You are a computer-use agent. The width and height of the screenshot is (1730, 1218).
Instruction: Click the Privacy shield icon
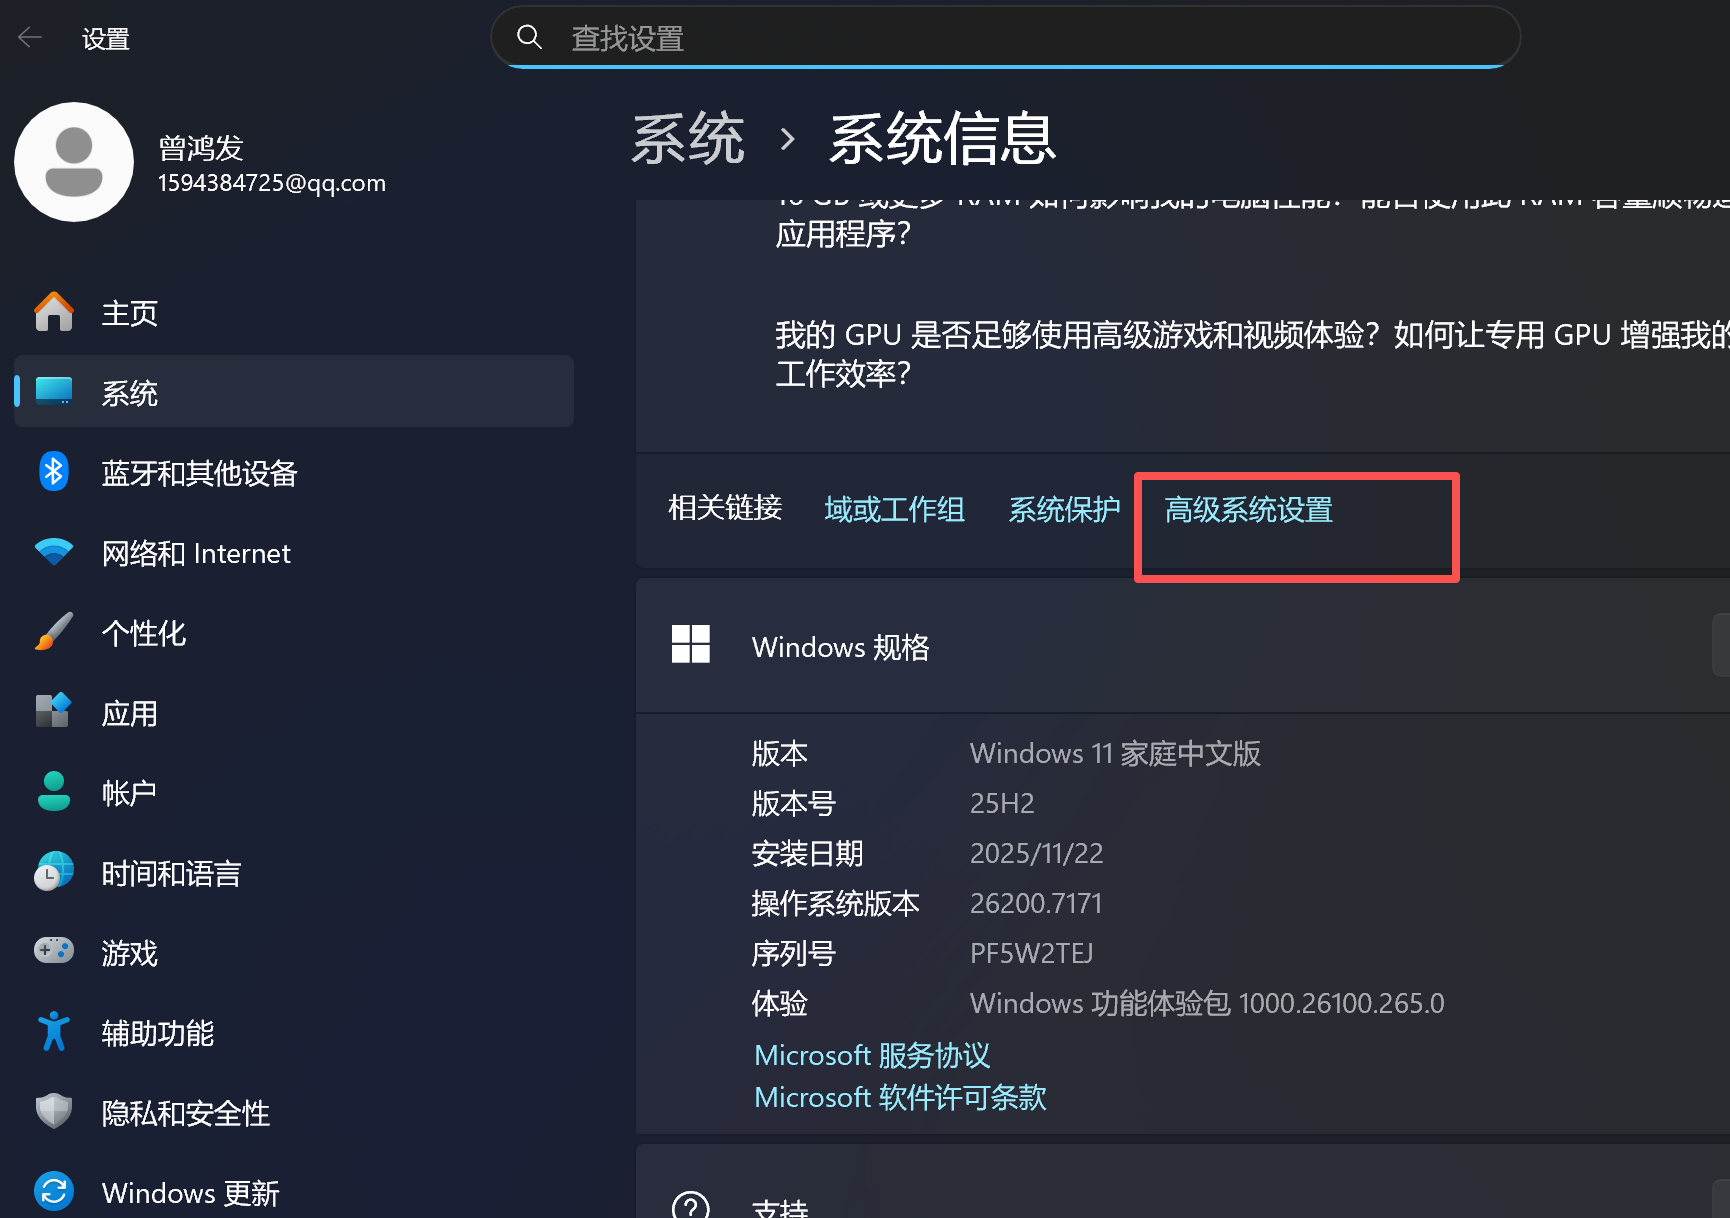54,1112
